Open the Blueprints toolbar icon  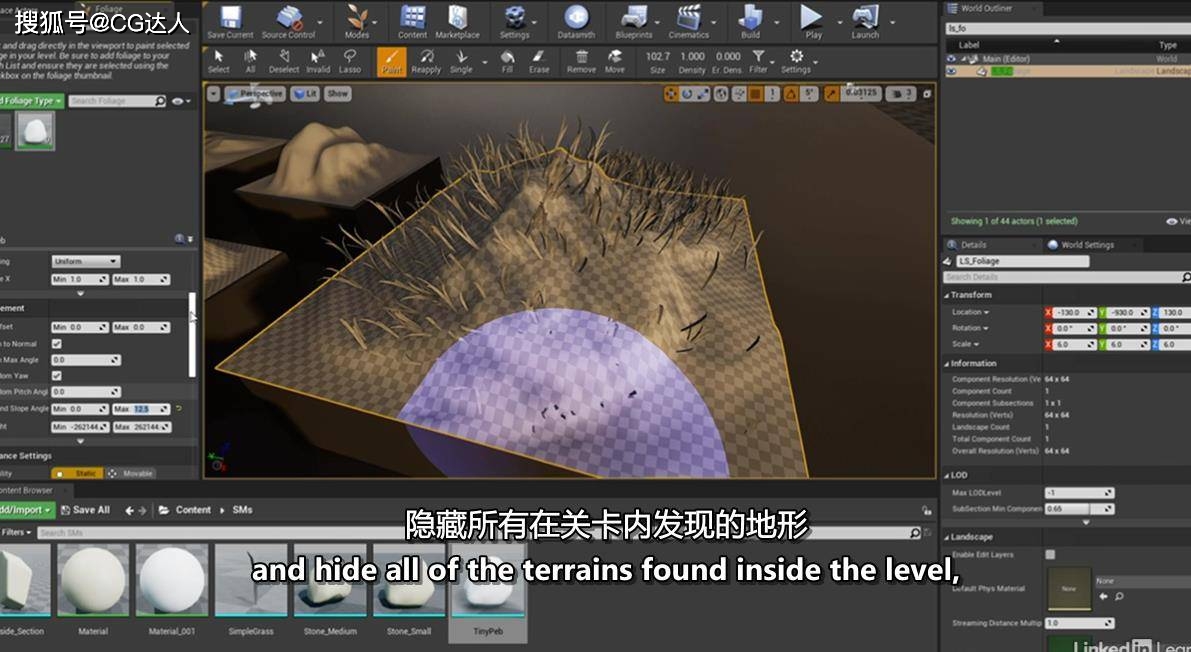click(631, 22)
